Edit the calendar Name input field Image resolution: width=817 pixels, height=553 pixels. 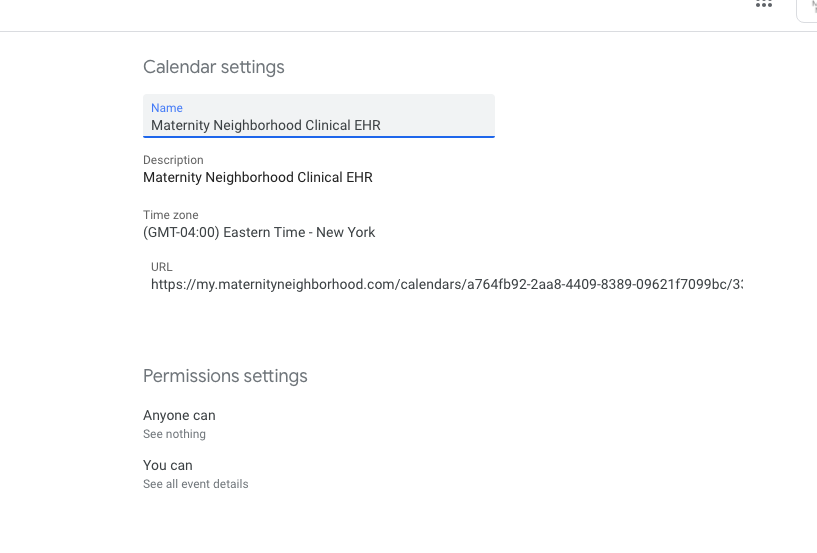tap(319, 116)
